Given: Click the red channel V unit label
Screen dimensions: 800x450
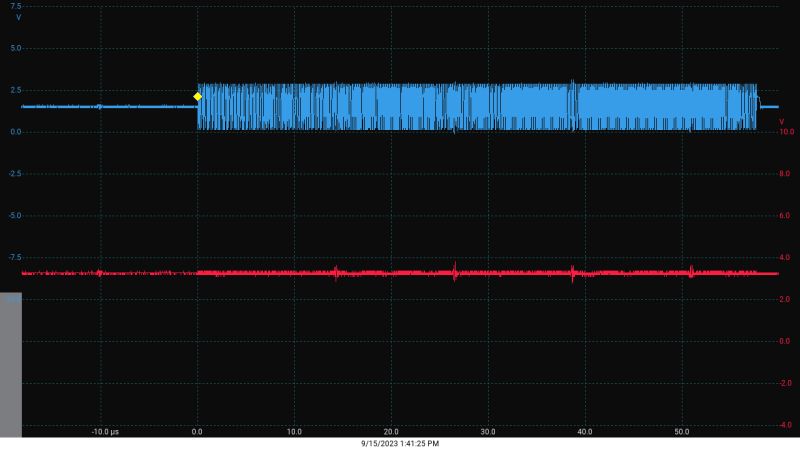Looking at the screenshot, I should click(781, 122).
